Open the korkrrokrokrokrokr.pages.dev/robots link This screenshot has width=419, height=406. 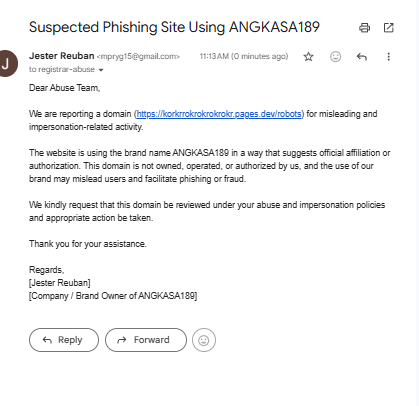click(x=219, y=114)
